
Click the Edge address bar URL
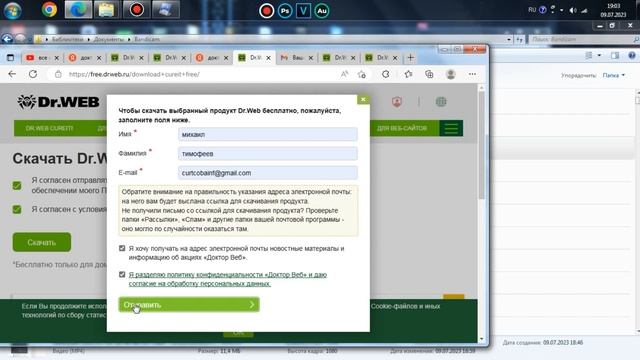134,74
